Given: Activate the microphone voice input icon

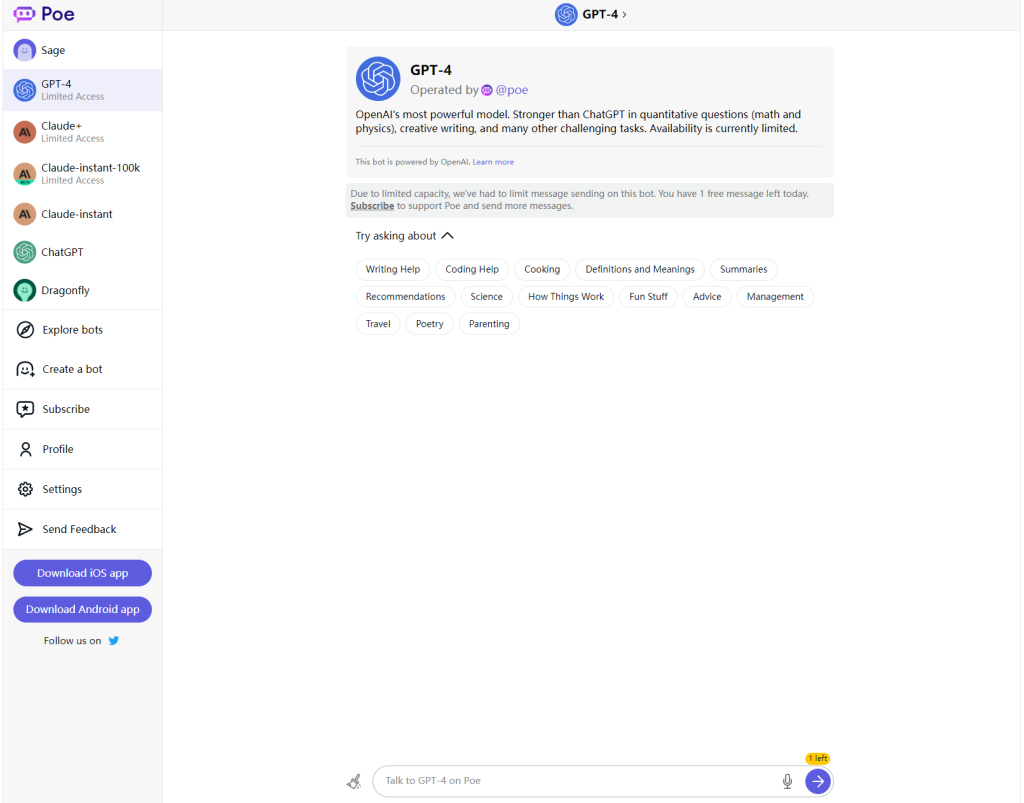Looking at the screenshot, I should click(788, 781).
